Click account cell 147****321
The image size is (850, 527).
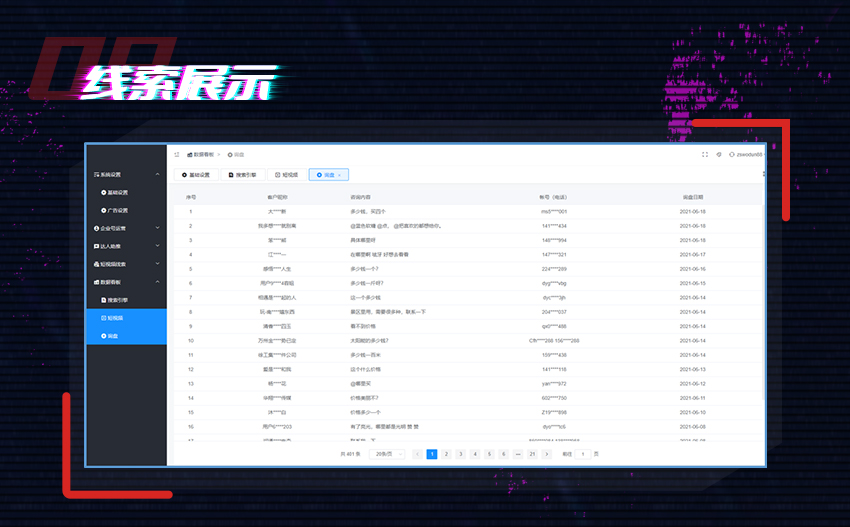click(x=554, y=255)
